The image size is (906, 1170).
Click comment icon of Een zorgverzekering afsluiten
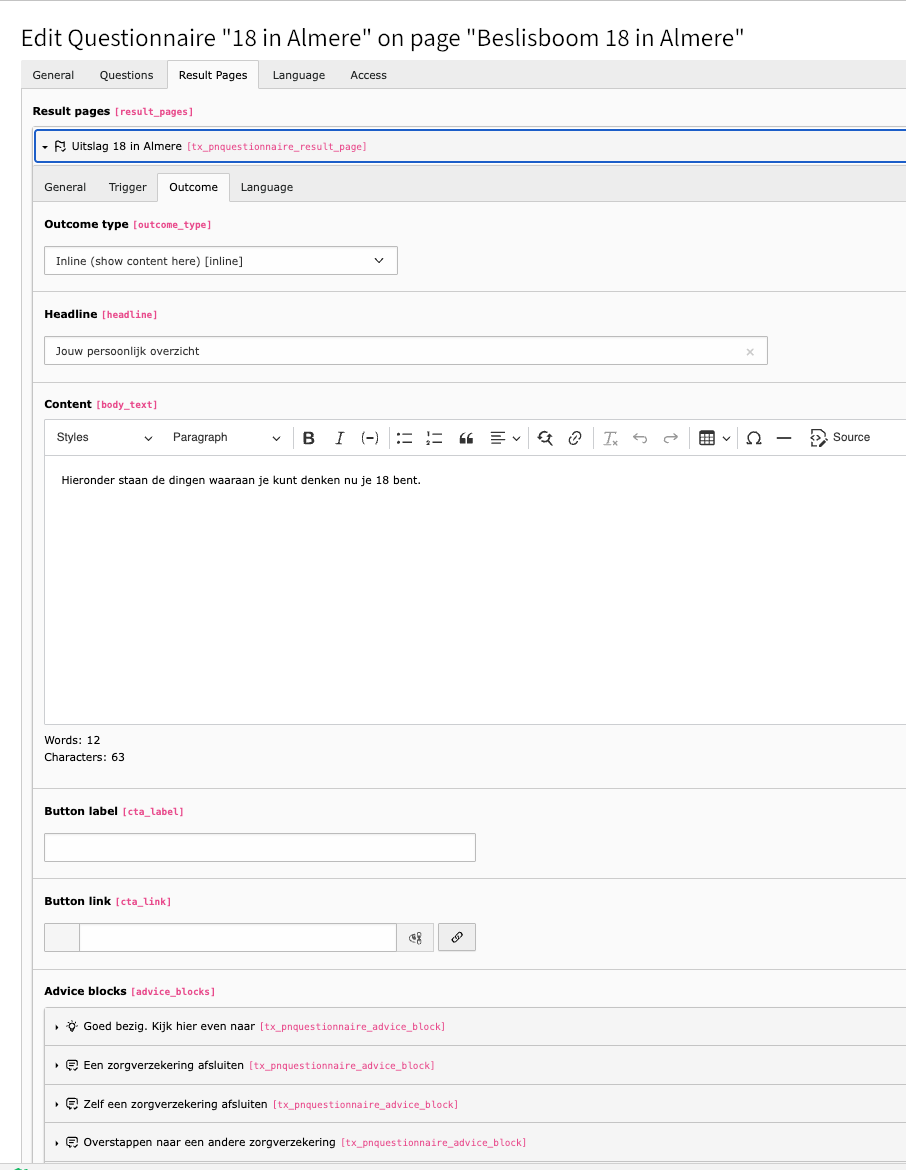72,1066
